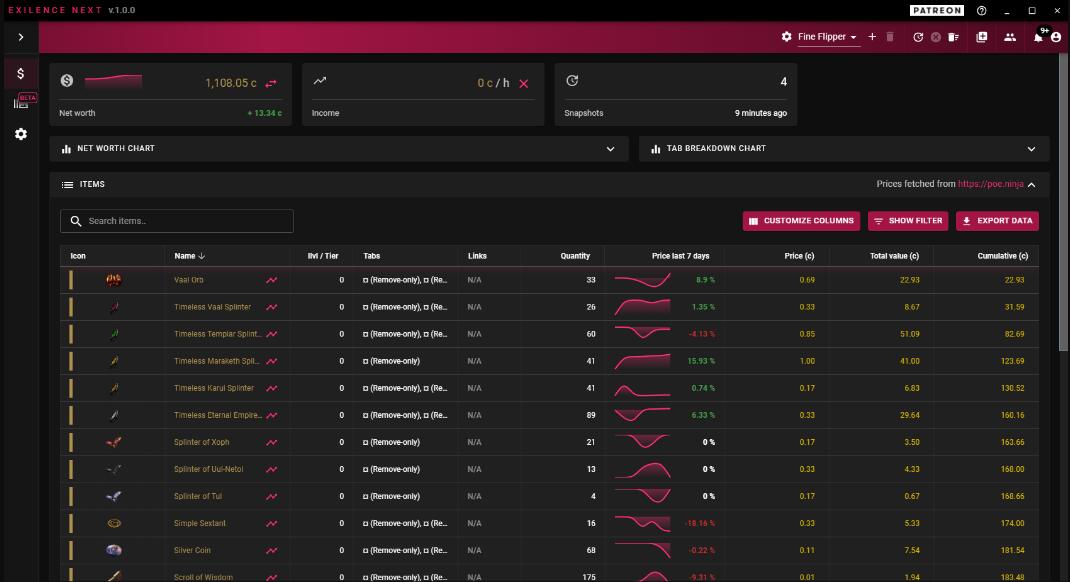Click the Income trend arrow icon
The width and height of the screenshot is (1070, 582).
(x=319, y=81)
